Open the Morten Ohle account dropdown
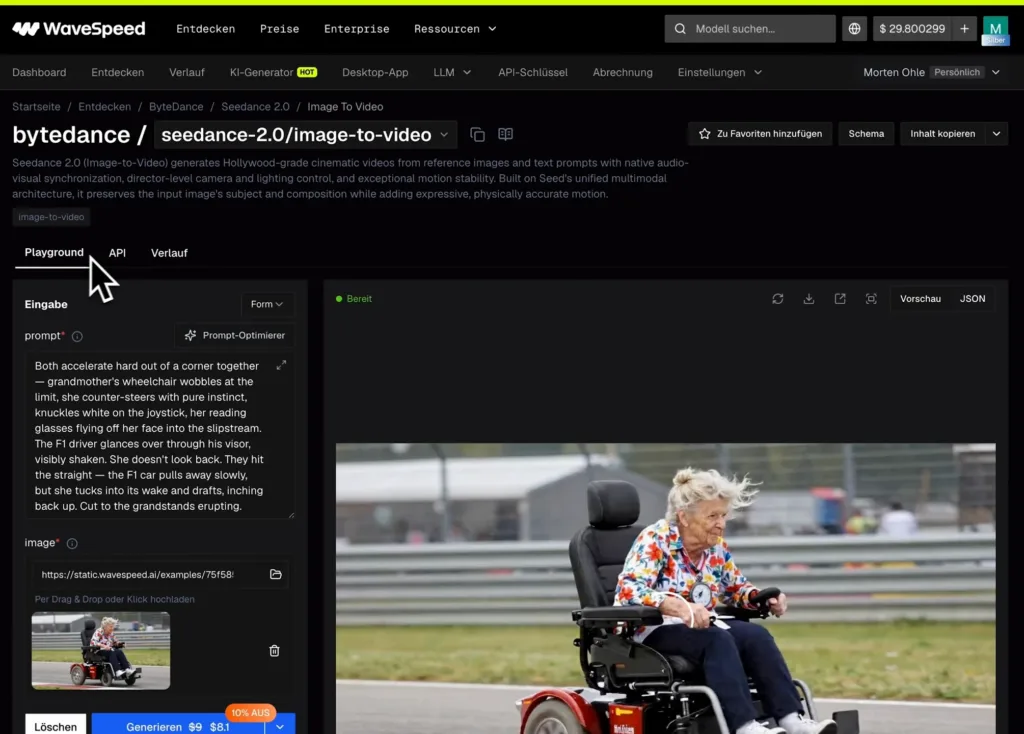This screenshot has height=734, width=1024. pyautogui.click(x=931, y=72)
